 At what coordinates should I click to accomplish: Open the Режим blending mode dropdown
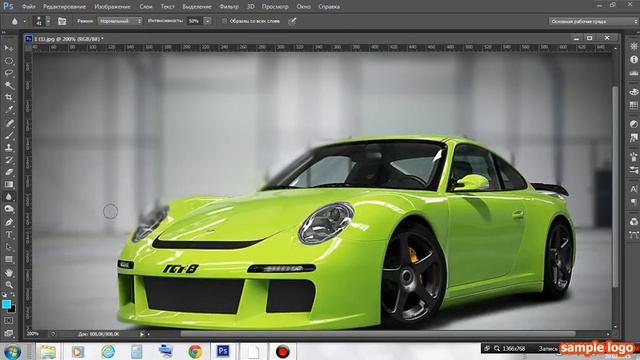pyautogui.click(x=120, y=21)
